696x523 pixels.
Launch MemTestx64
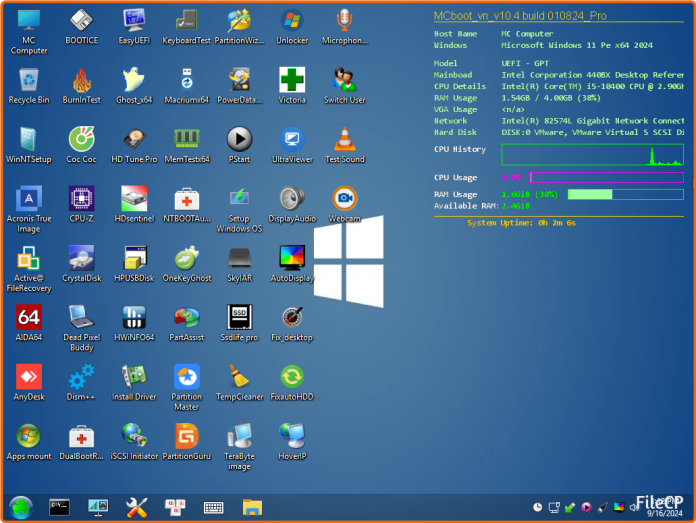(186, 146)
